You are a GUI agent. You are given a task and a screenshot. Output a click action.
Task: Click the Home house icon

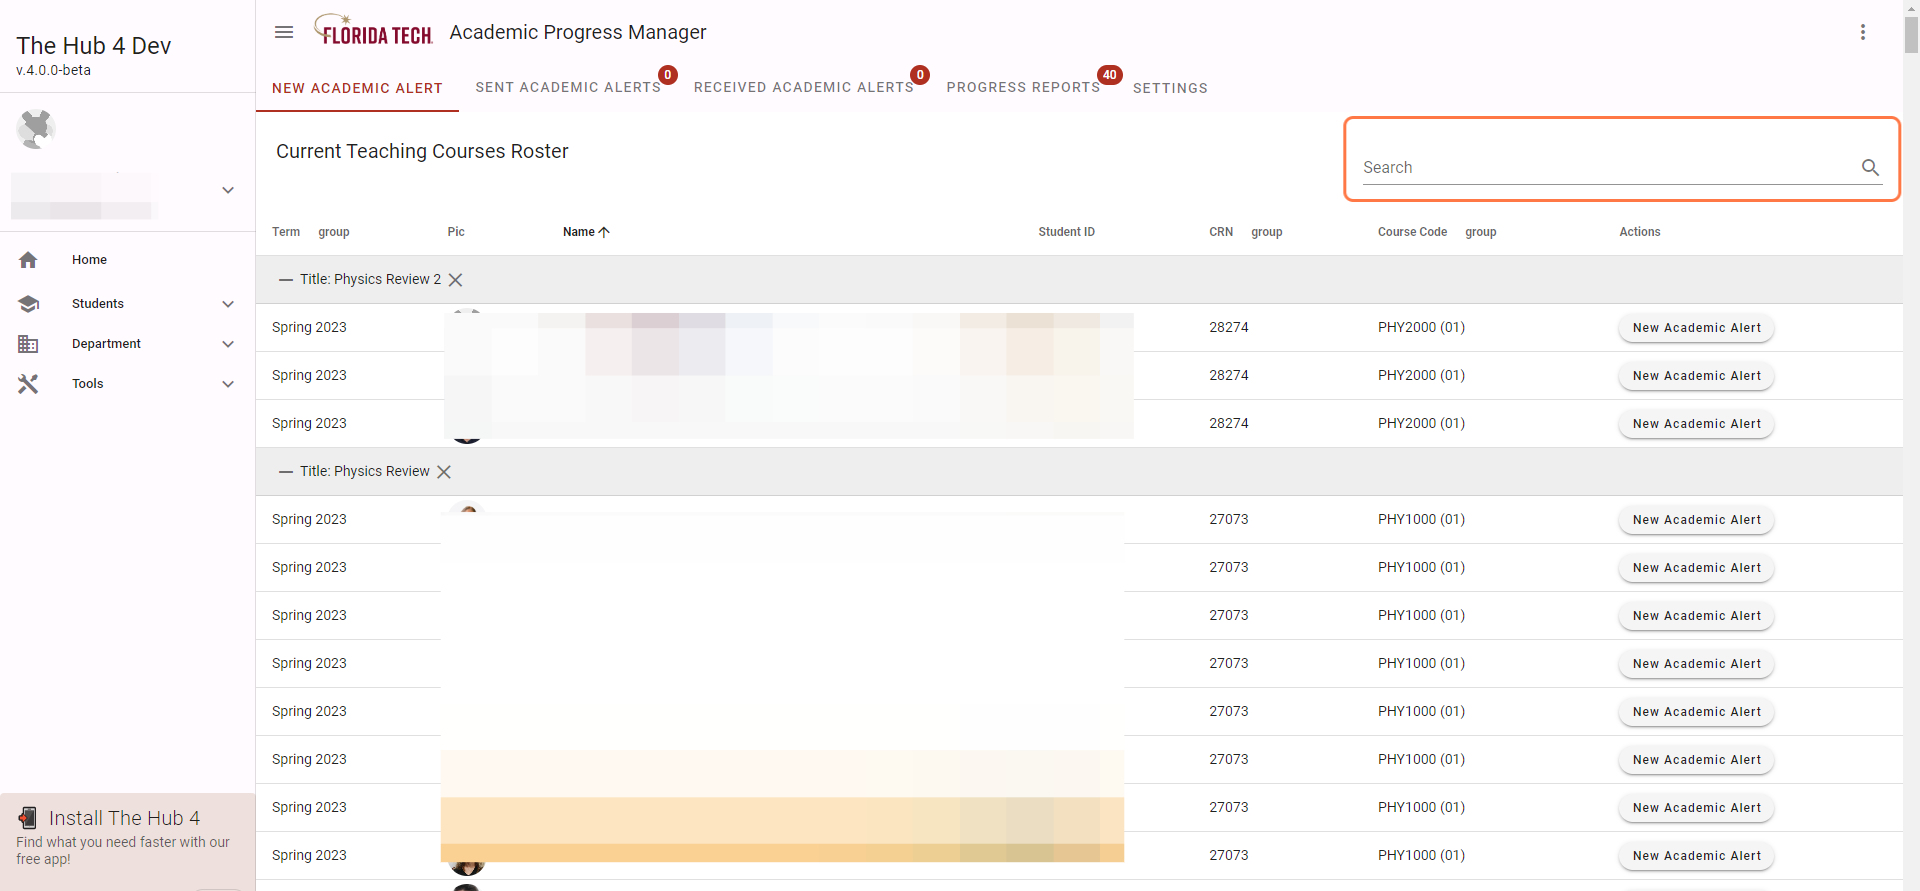(x=28, y=260)
